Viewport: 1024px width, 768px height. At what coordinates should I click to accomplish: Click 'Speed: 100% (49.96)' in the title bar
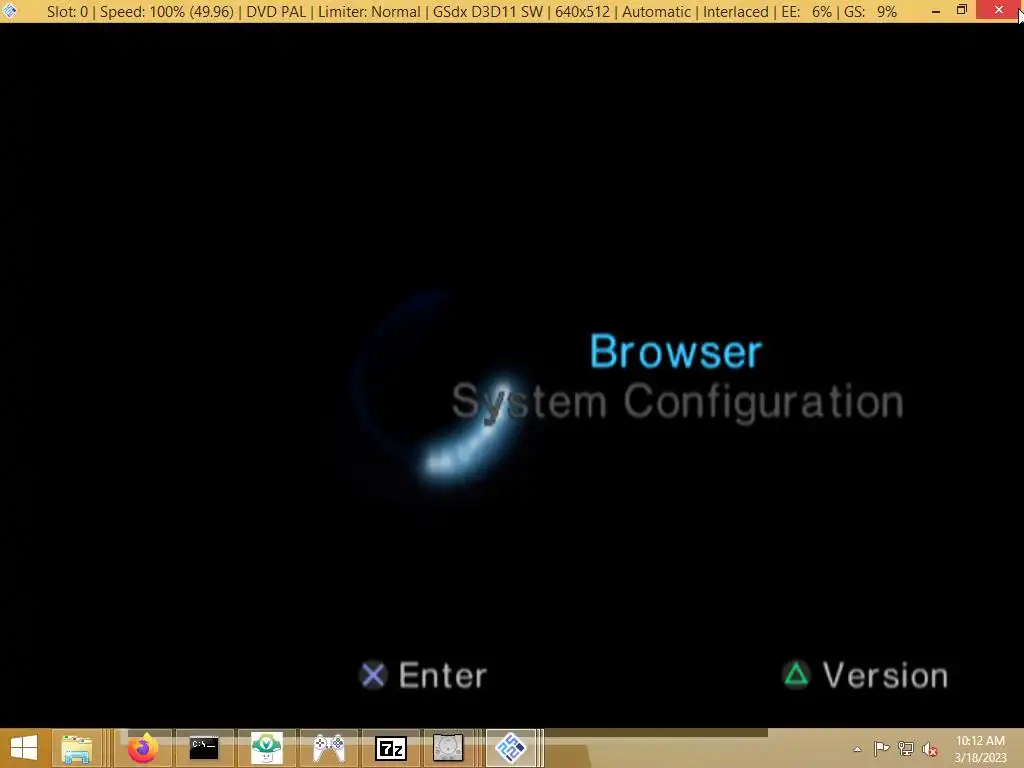click(167, 12)
